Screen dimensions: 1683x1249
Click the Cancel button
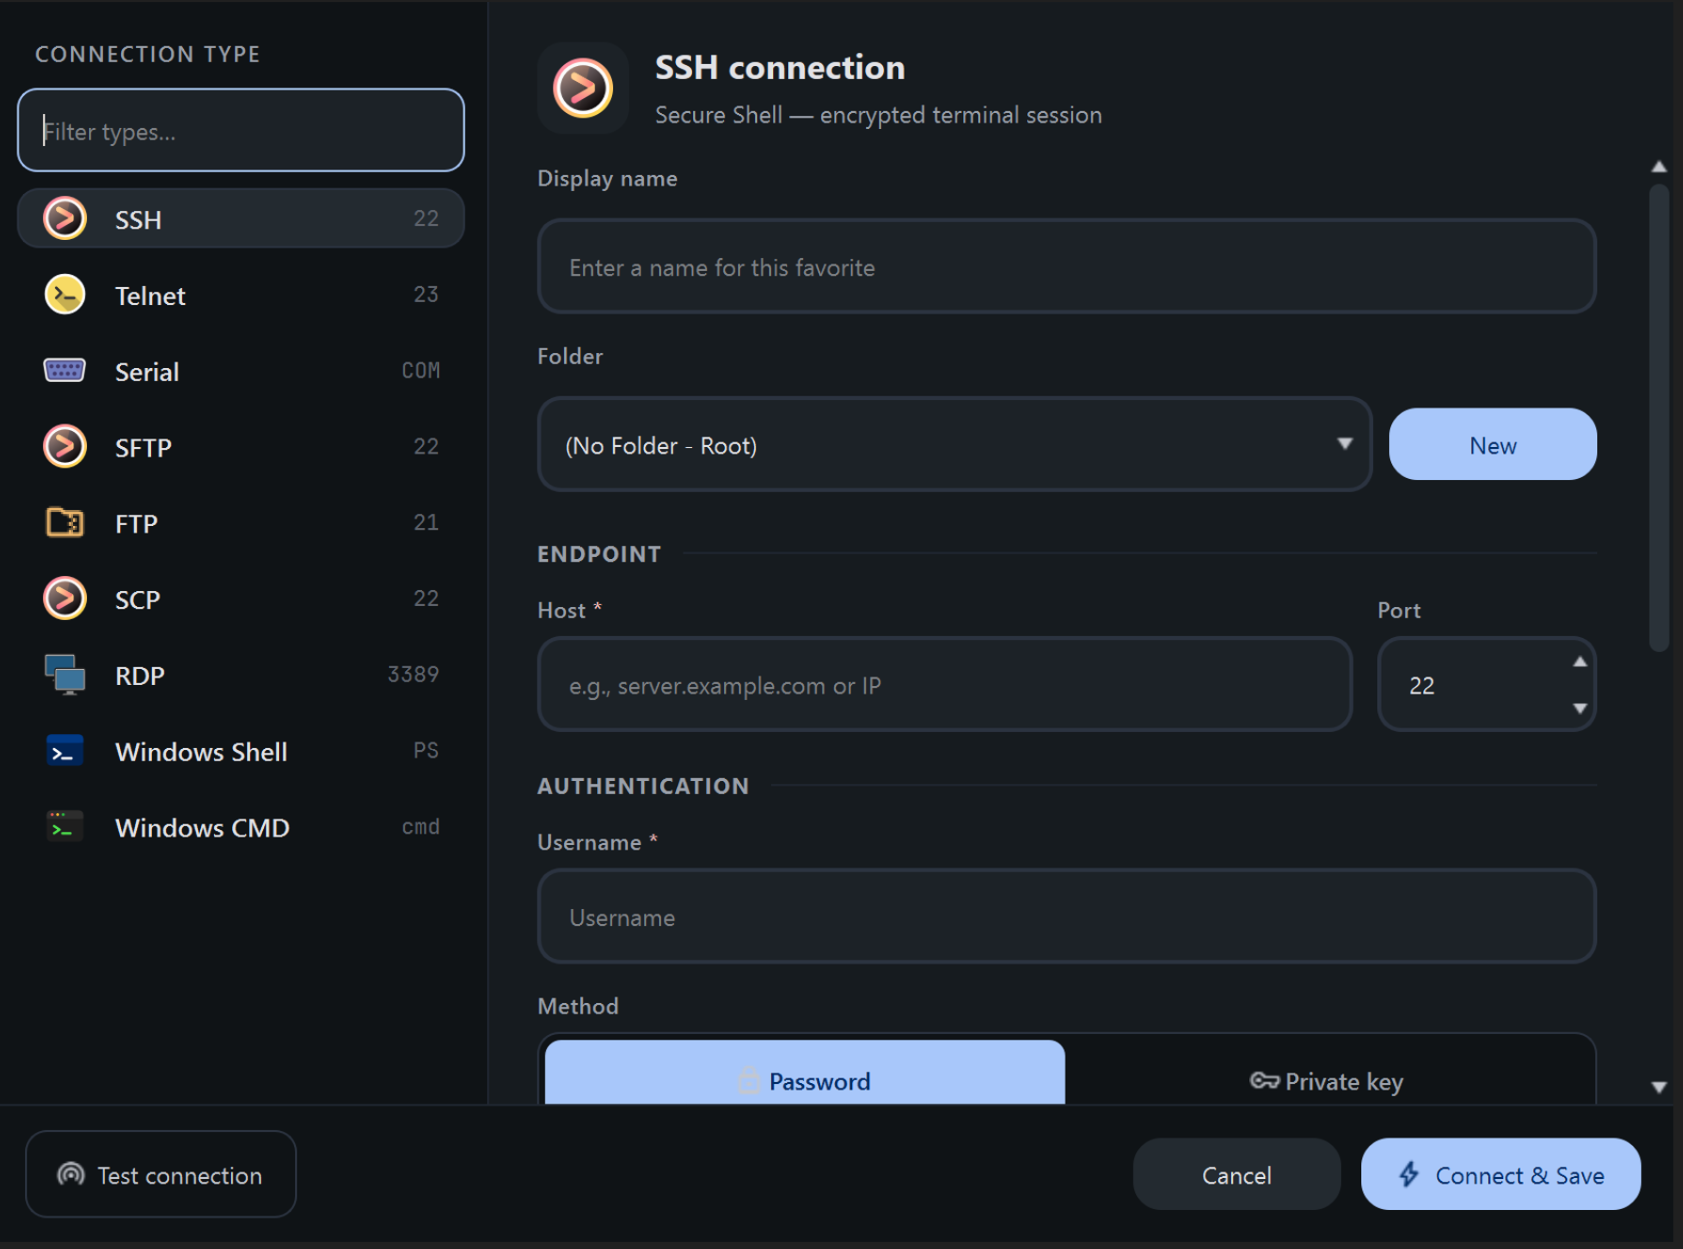pyautogui.click(x=1236, y=1174)
